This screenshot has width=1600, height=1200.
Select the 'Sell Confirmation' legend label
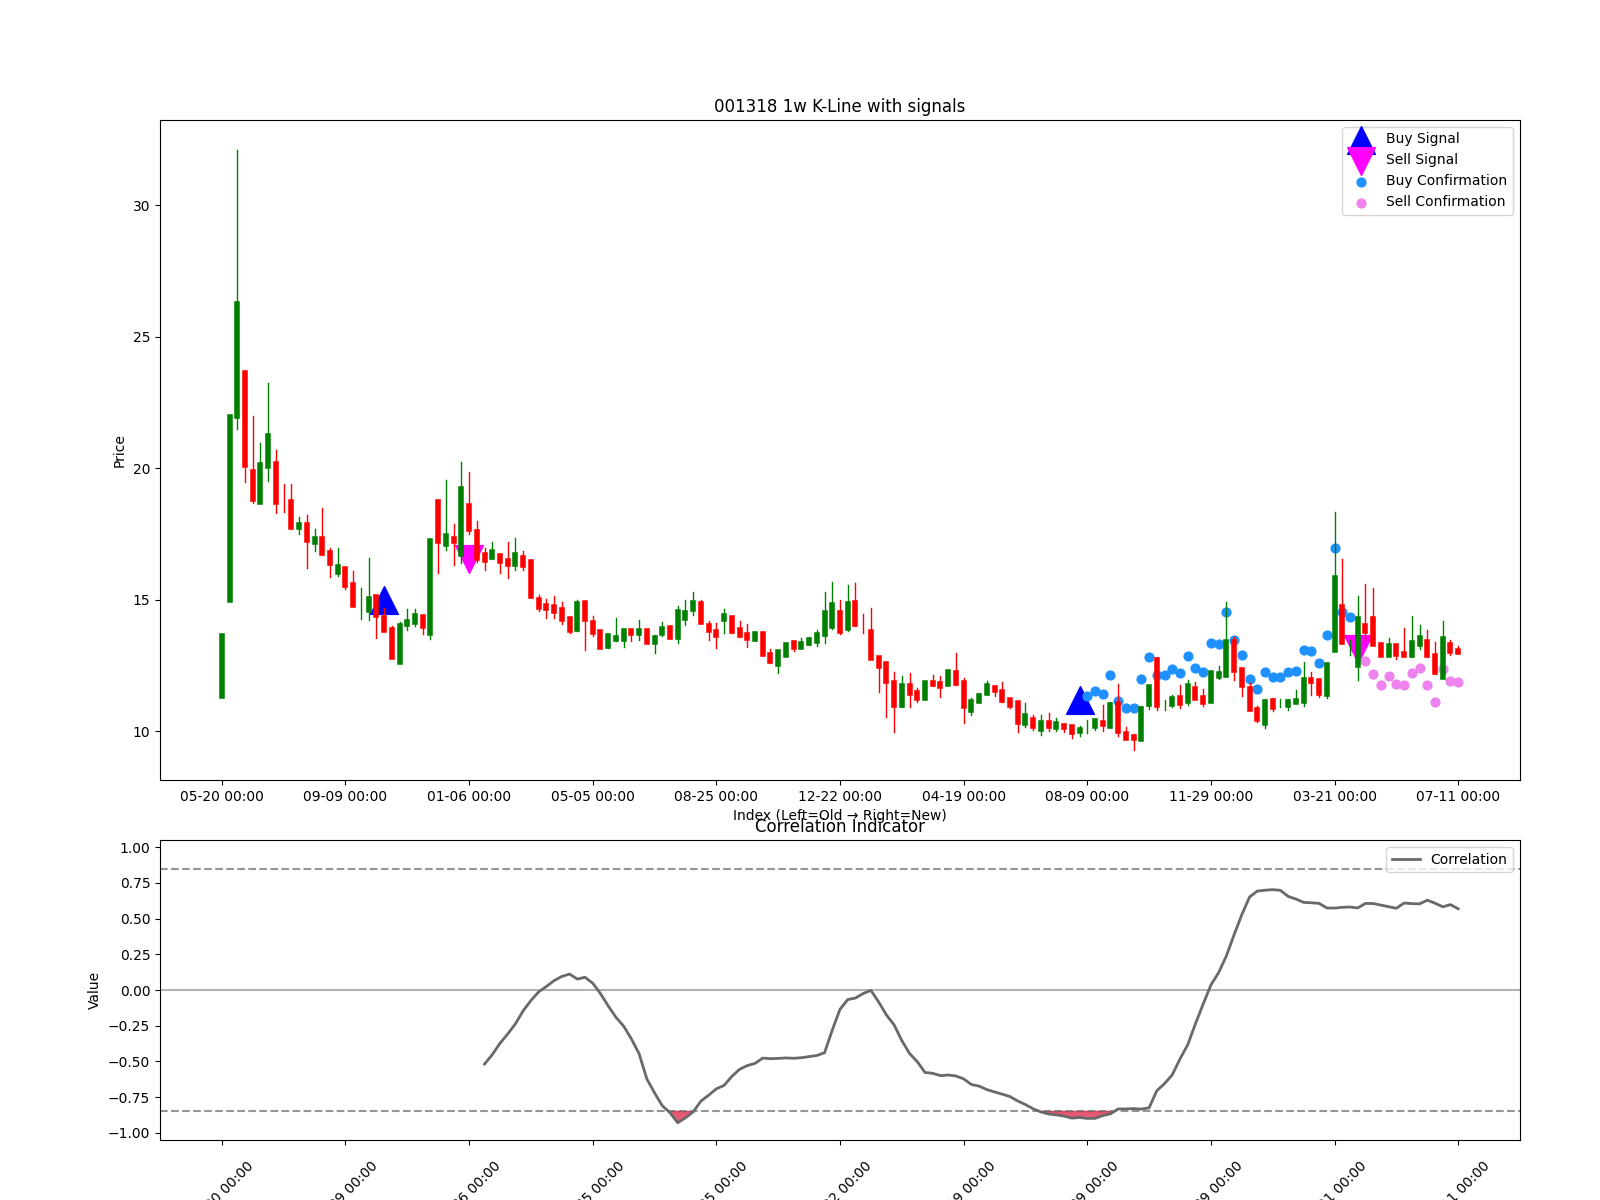coord(1445,202)
